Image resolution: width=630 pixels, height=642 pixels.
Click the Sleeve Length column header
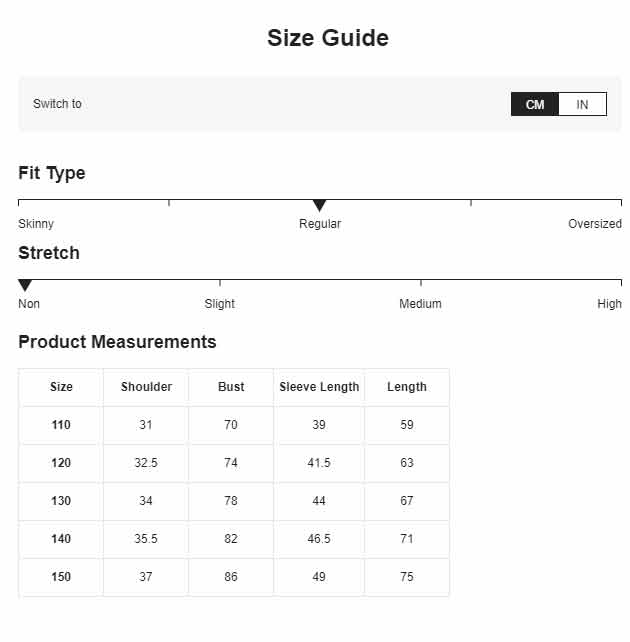click(x=319, y=387)
